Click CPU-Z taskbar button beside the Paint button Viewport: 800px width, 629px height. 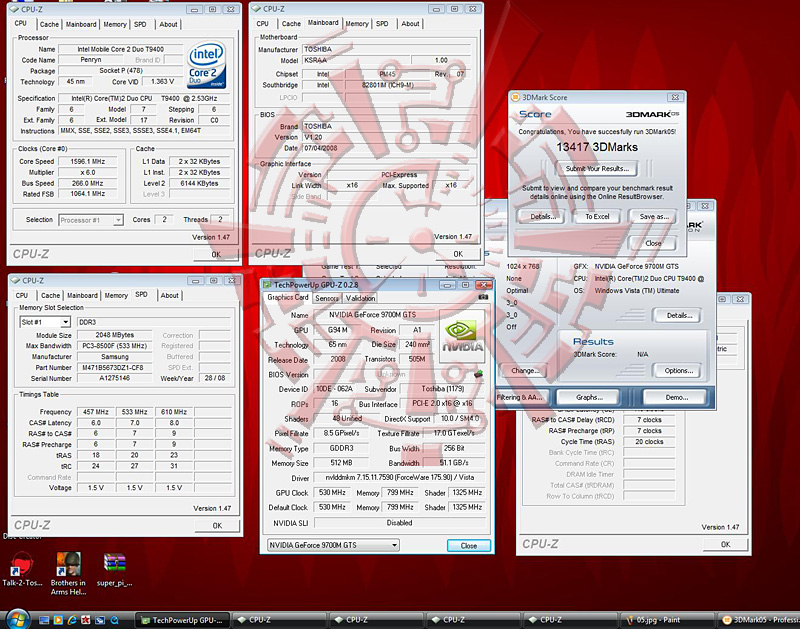point(569,620)
